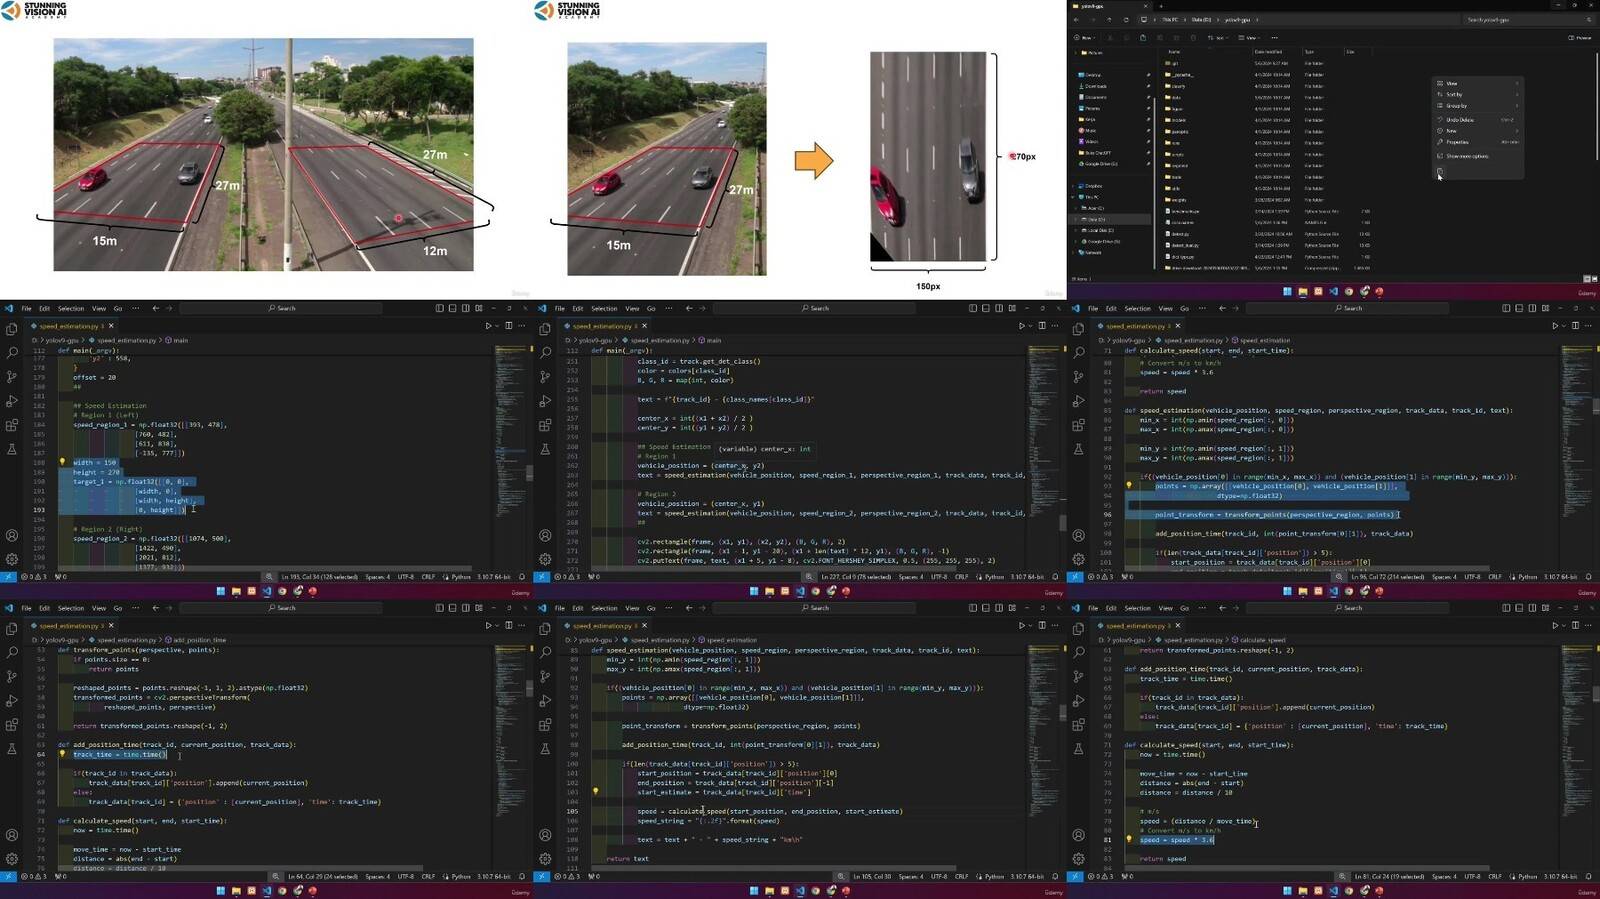The height and width of the screenshot is (899, 1600).
Task: Click Paste icon in File Explorer toolbar
Action: (1143, 38)
